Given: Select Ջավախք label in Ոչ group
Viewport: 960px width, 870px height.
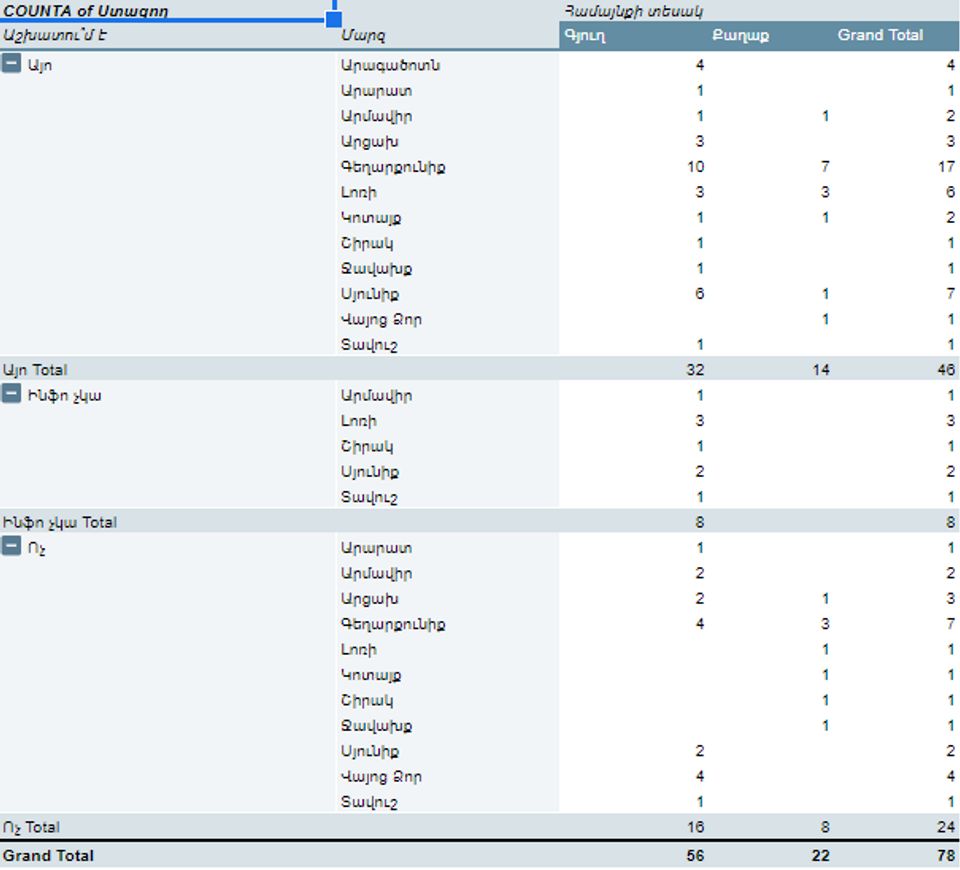Looking at the screenshot, I should pos(376,726).
